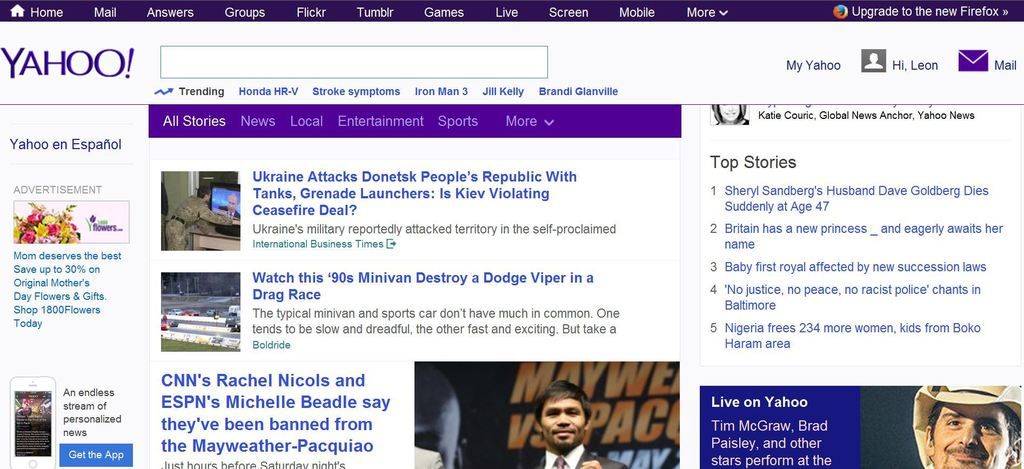Click the Boldride source link
Screen dimensions: 1024x469
(x=272, y=345)
